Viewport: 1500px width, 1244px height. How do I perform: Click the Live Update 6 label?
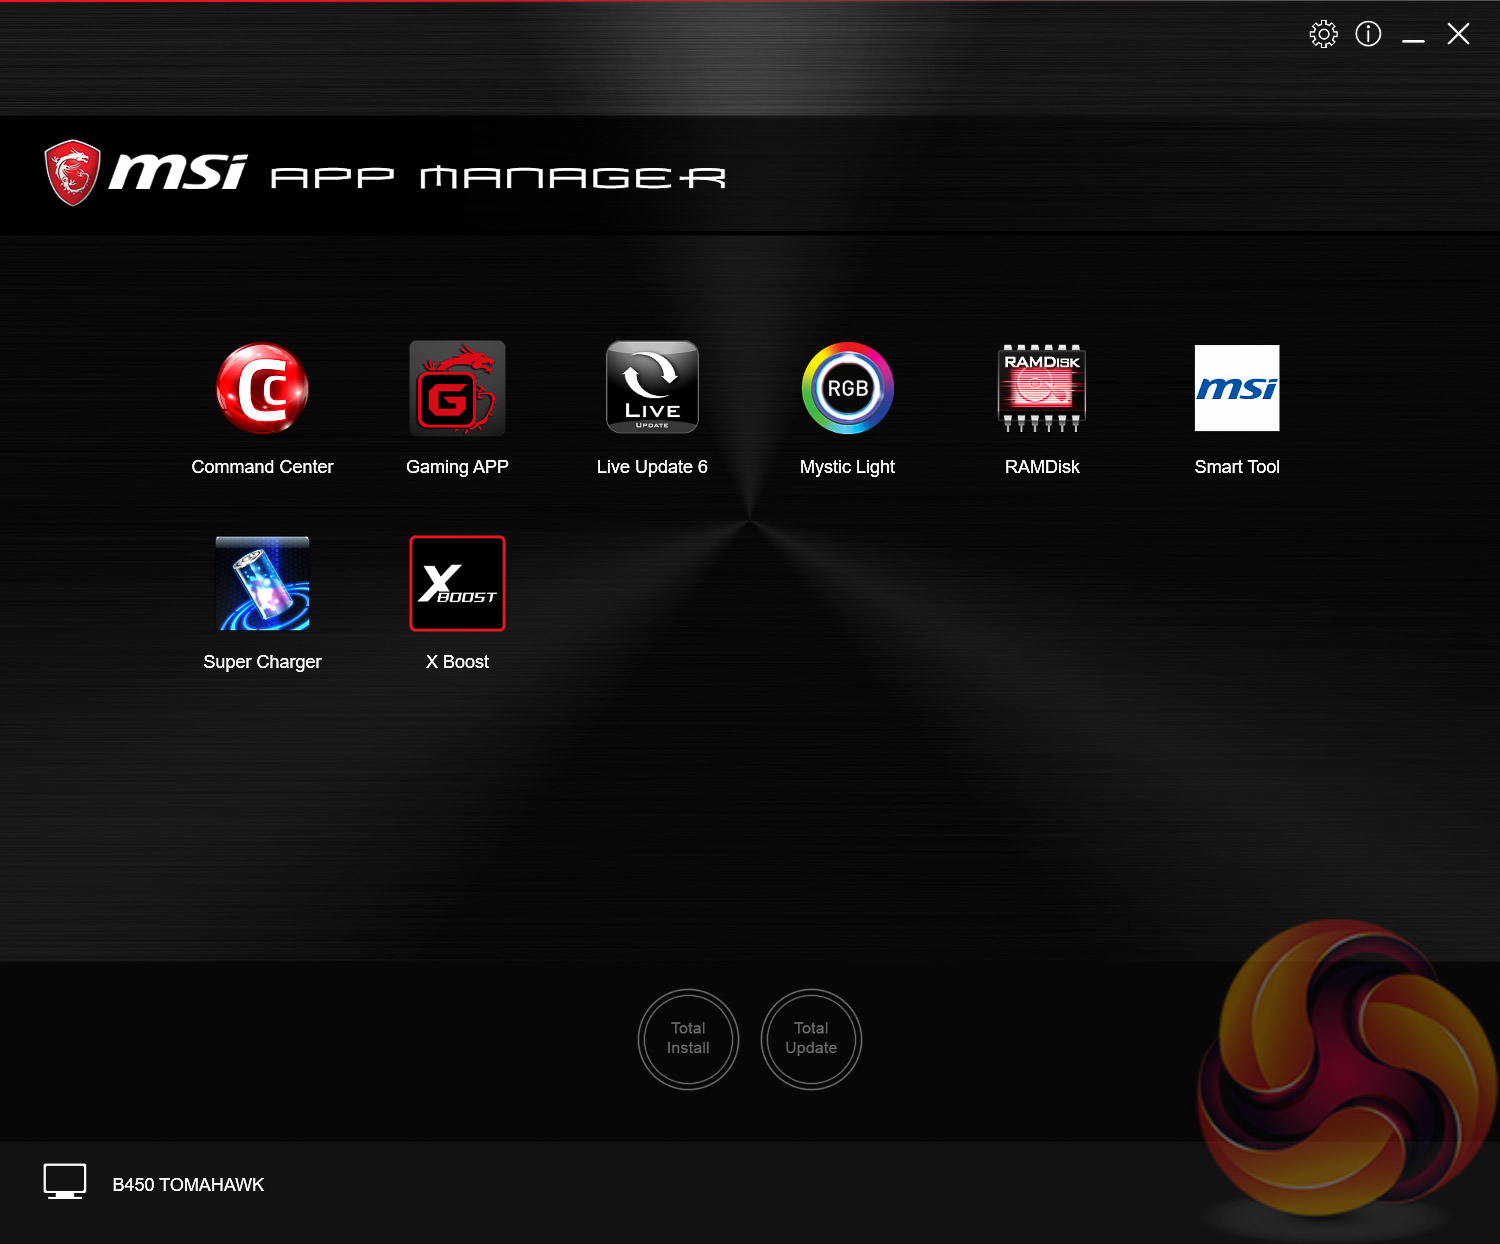pos(652,467)
